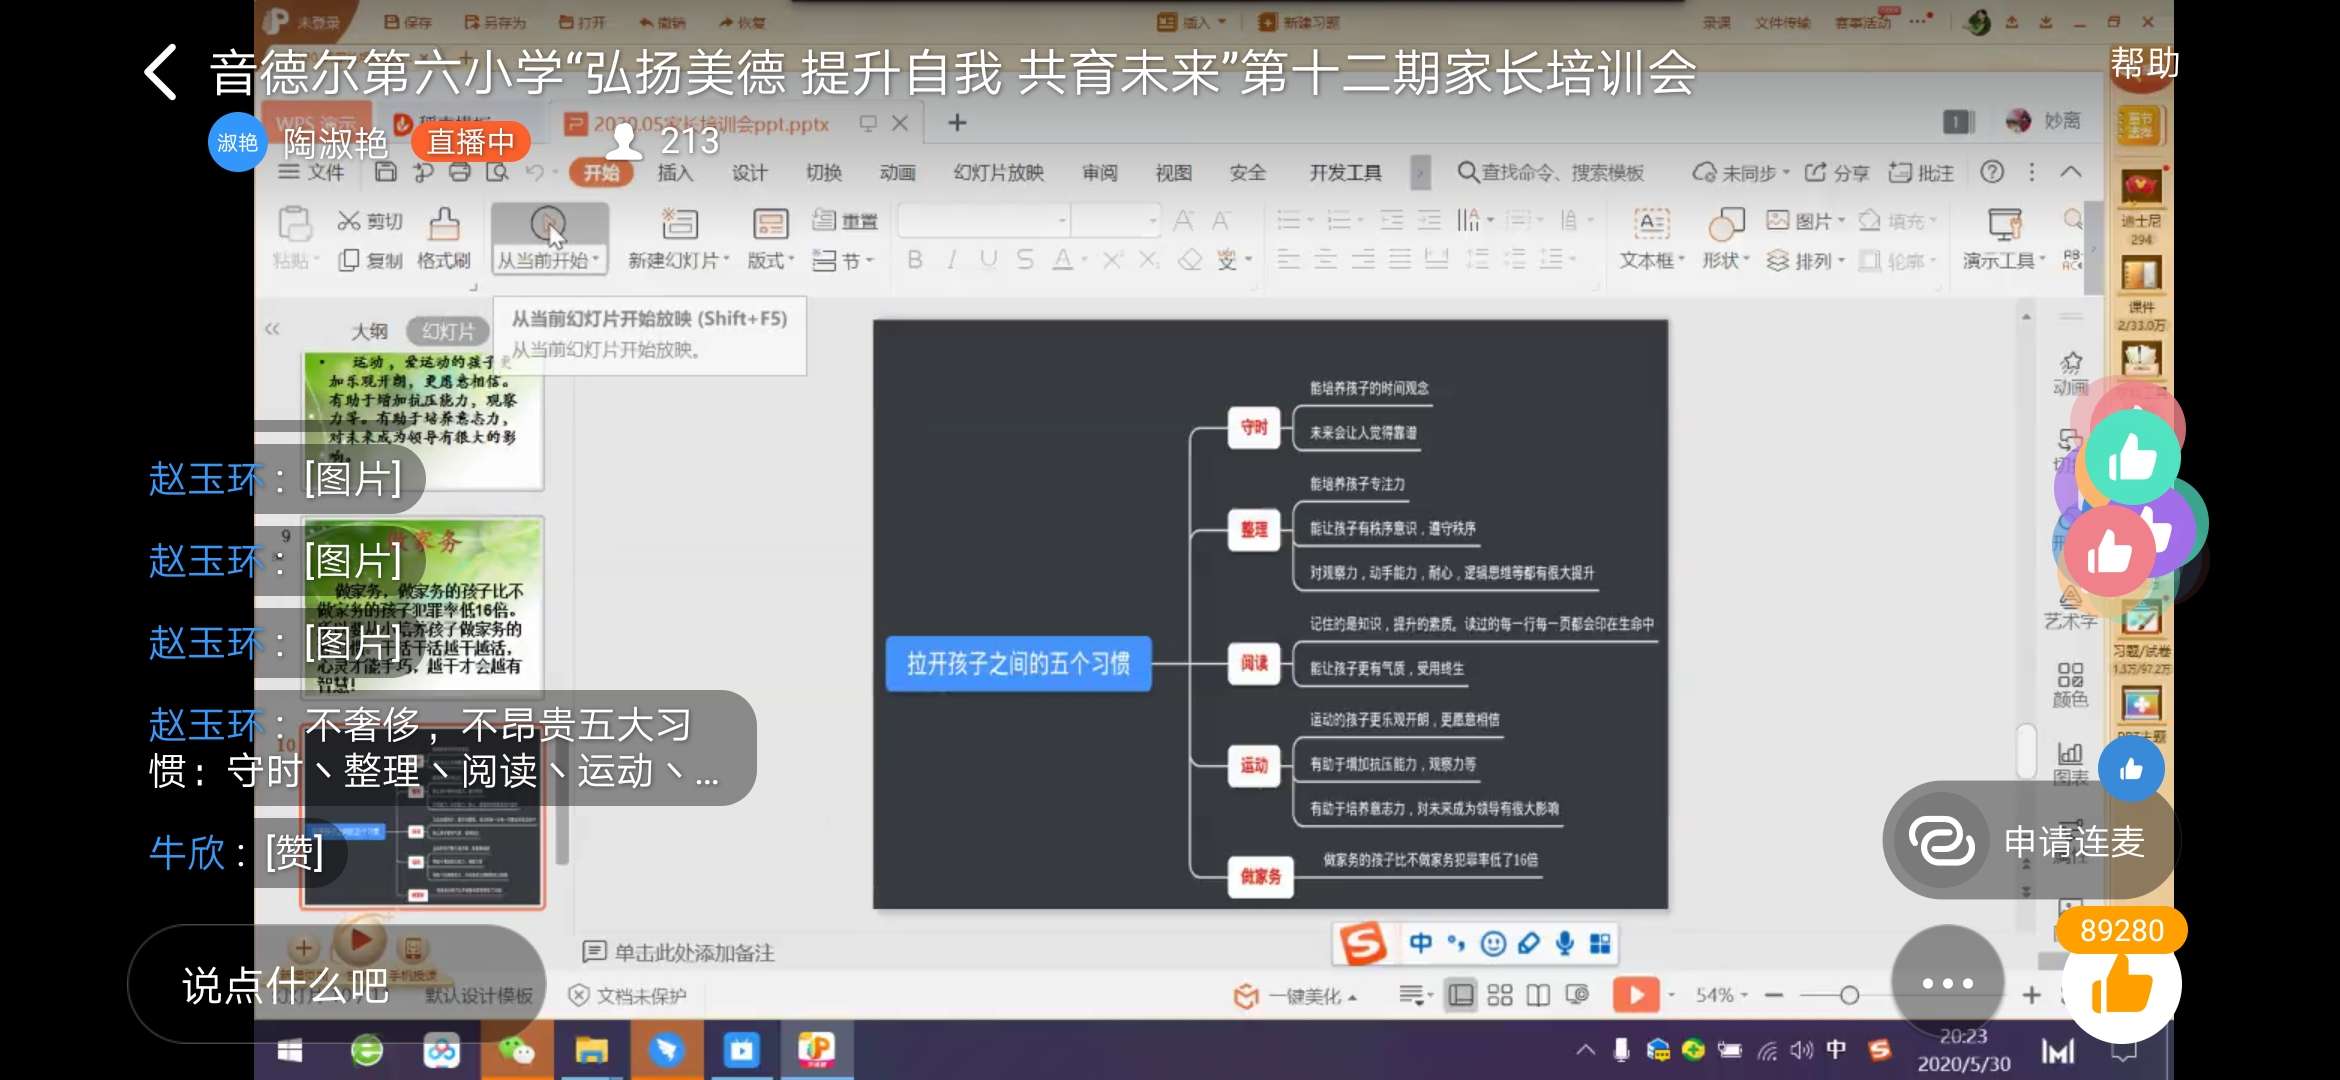2340x1080 pixels.
Task: Click the clear formatting eraser icon
Action: pyautogui.click(x=1190, y=260)
